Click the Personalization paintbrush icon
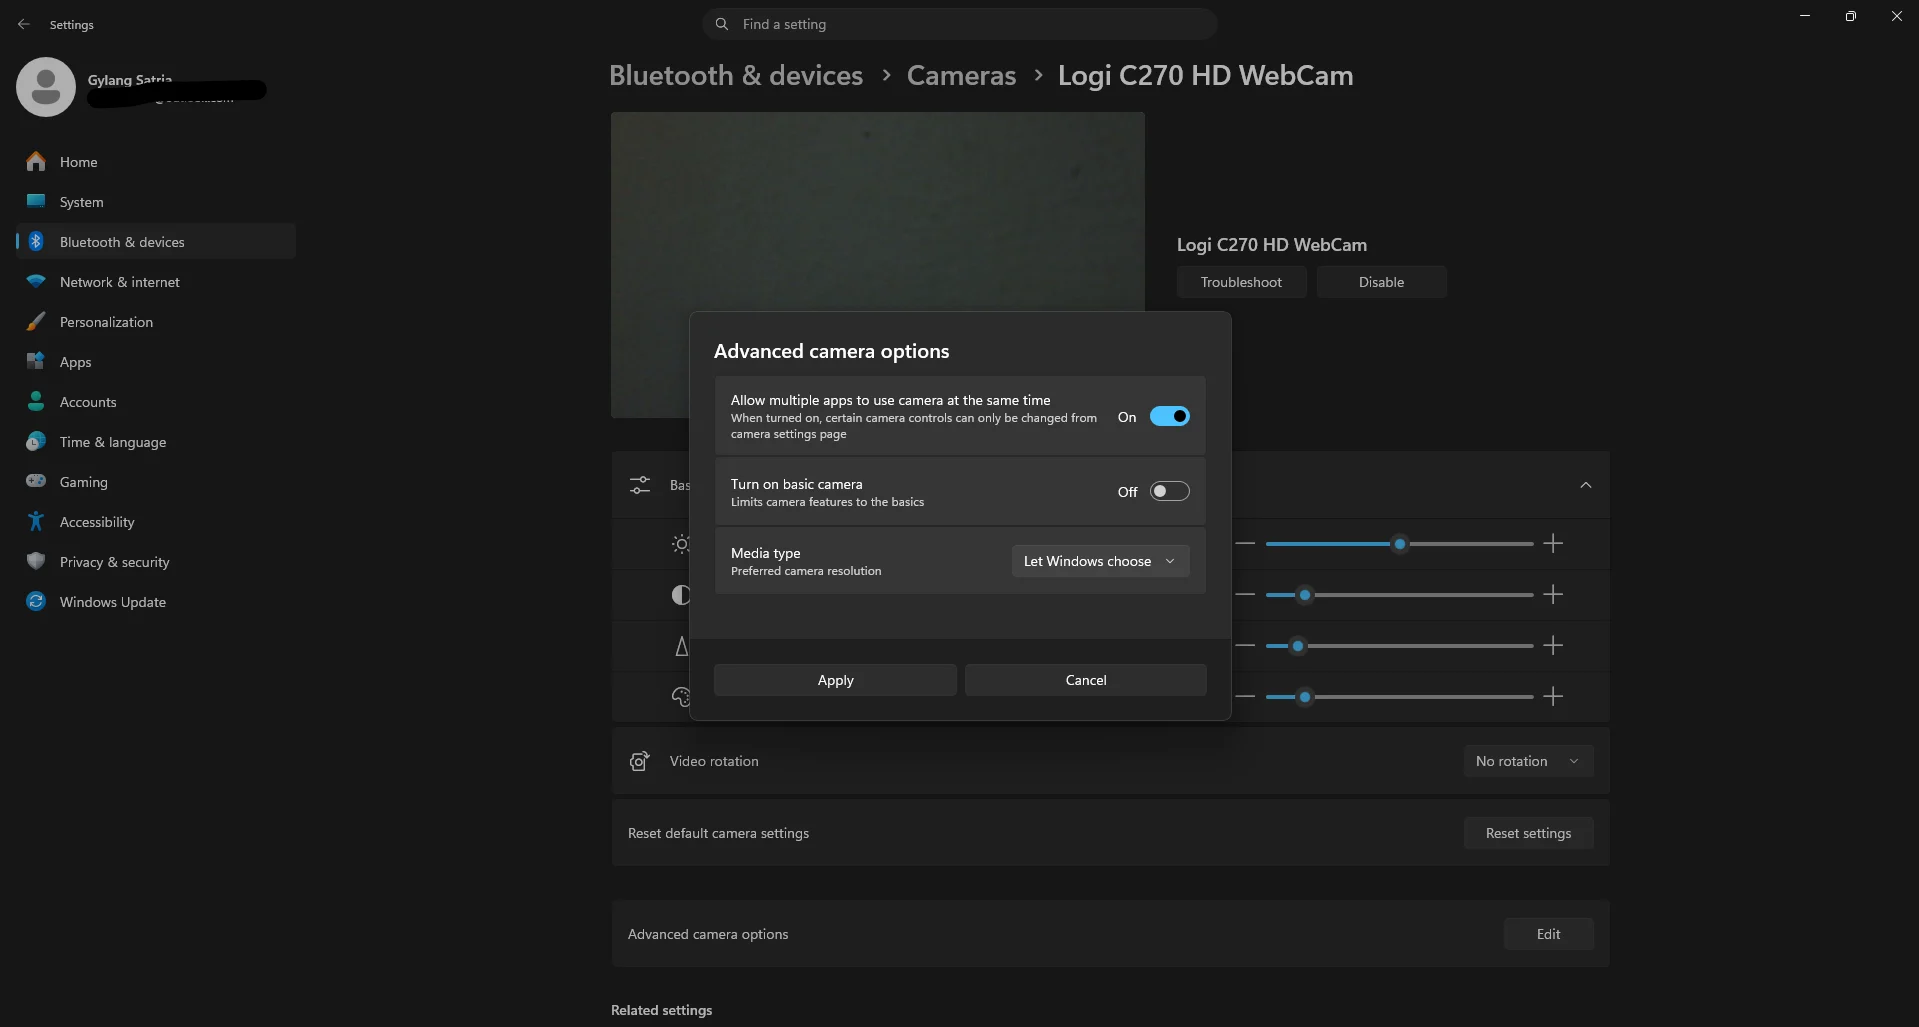The height and width of the screenshot is (1027, 1919). [x=36, y=321]
